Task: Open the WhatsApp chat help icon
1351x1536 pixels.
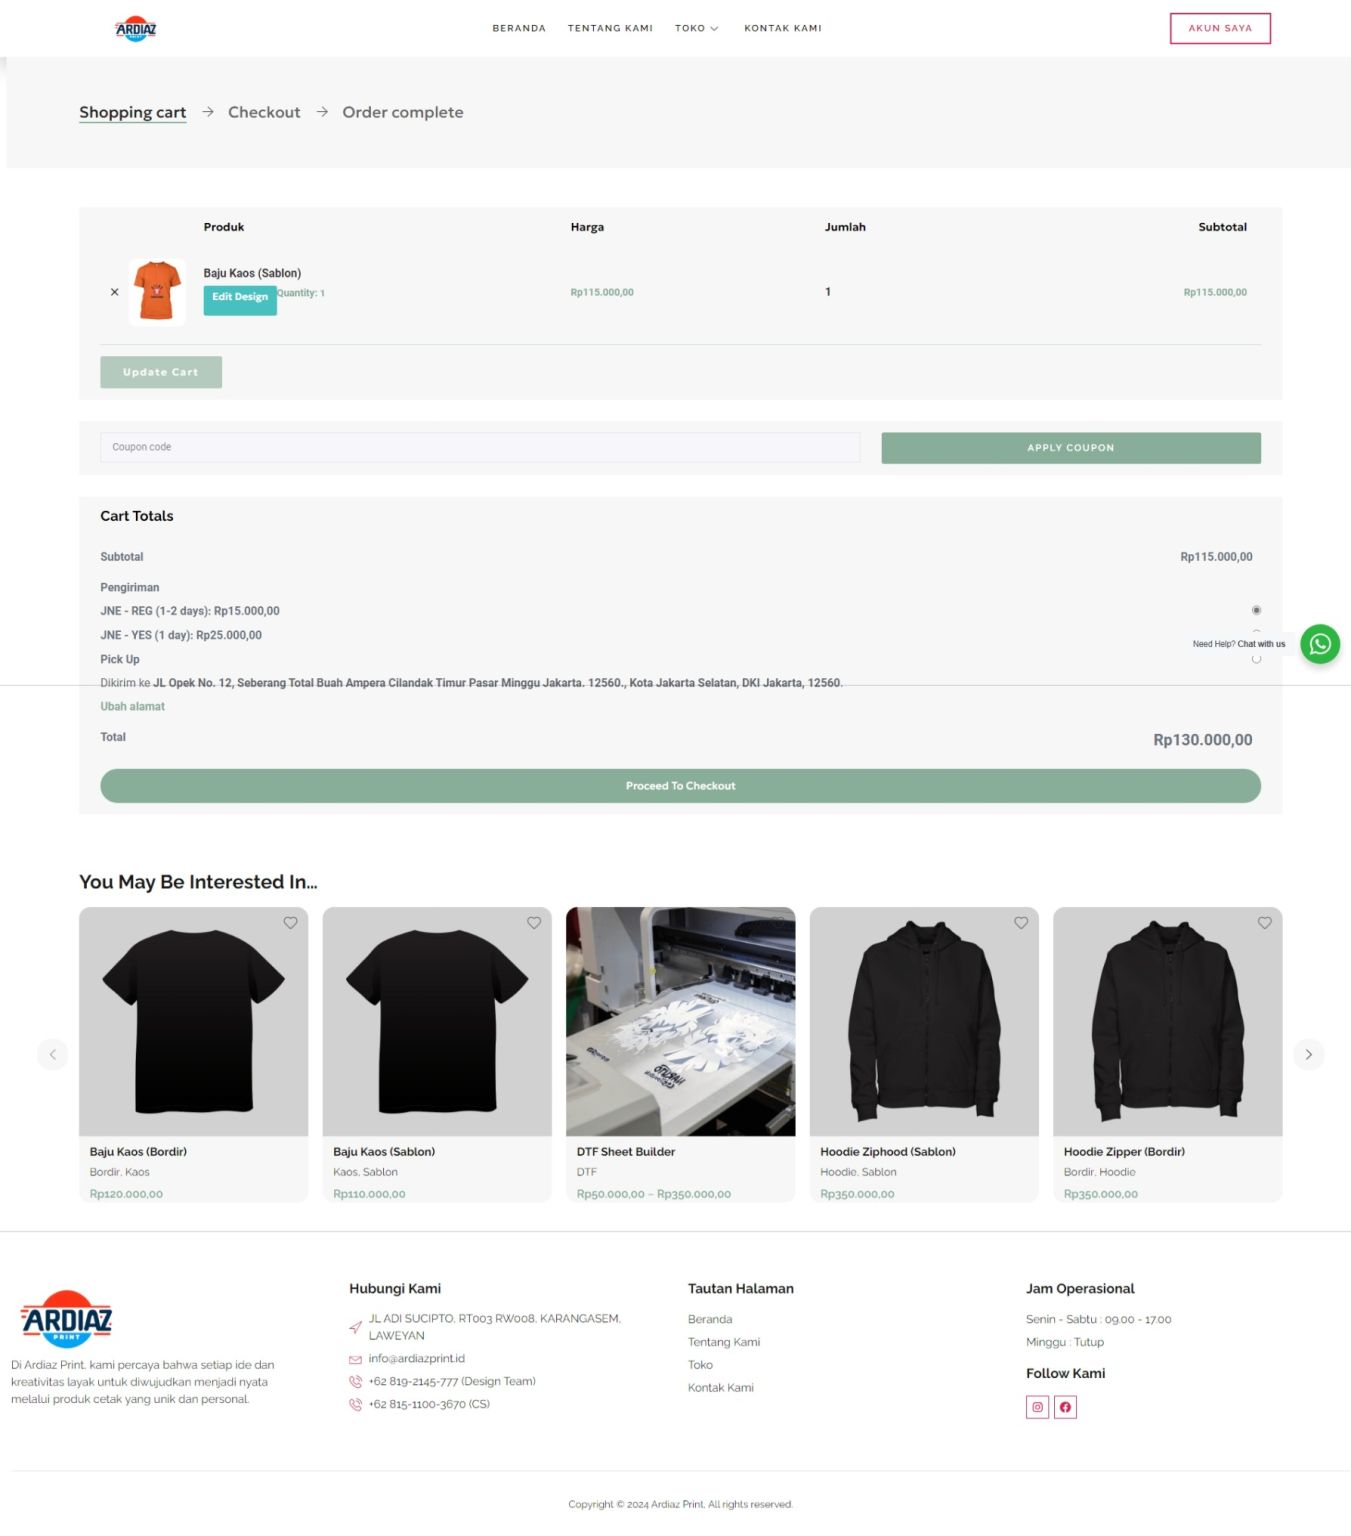Action: 1319,644
